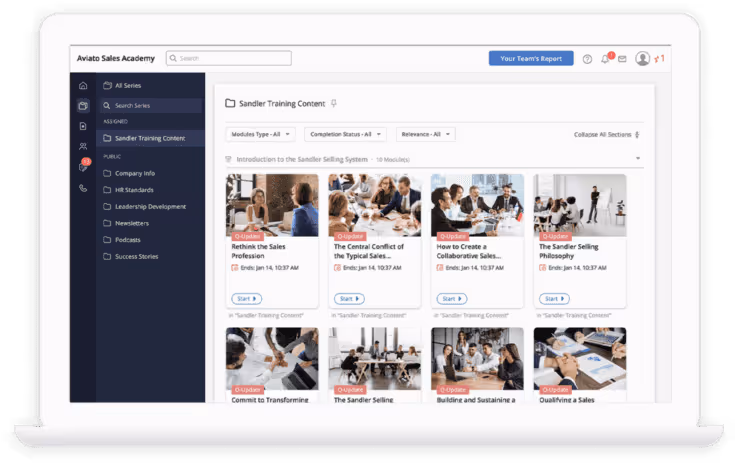
Task: Start How to Create a Collaborative Sales module
Action: [452, 299]
